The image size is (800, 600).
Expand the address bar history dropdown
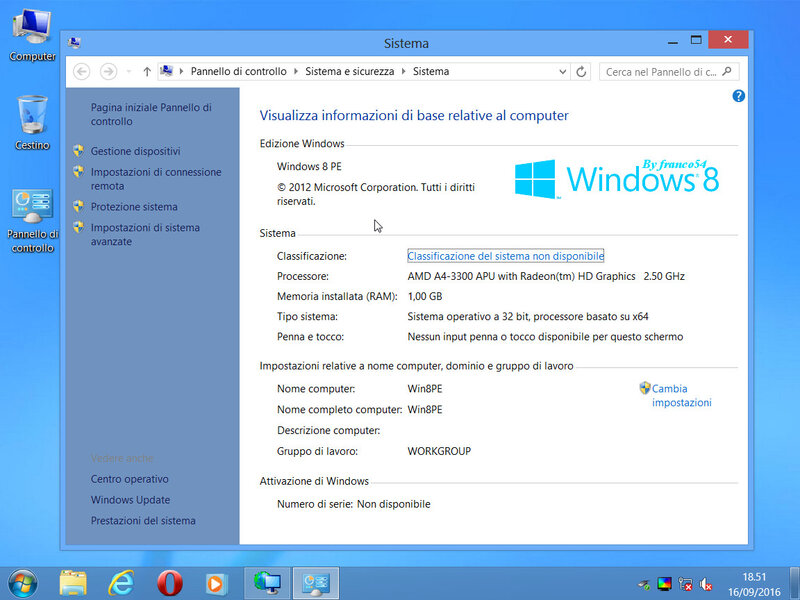click(x=562, y=71)
